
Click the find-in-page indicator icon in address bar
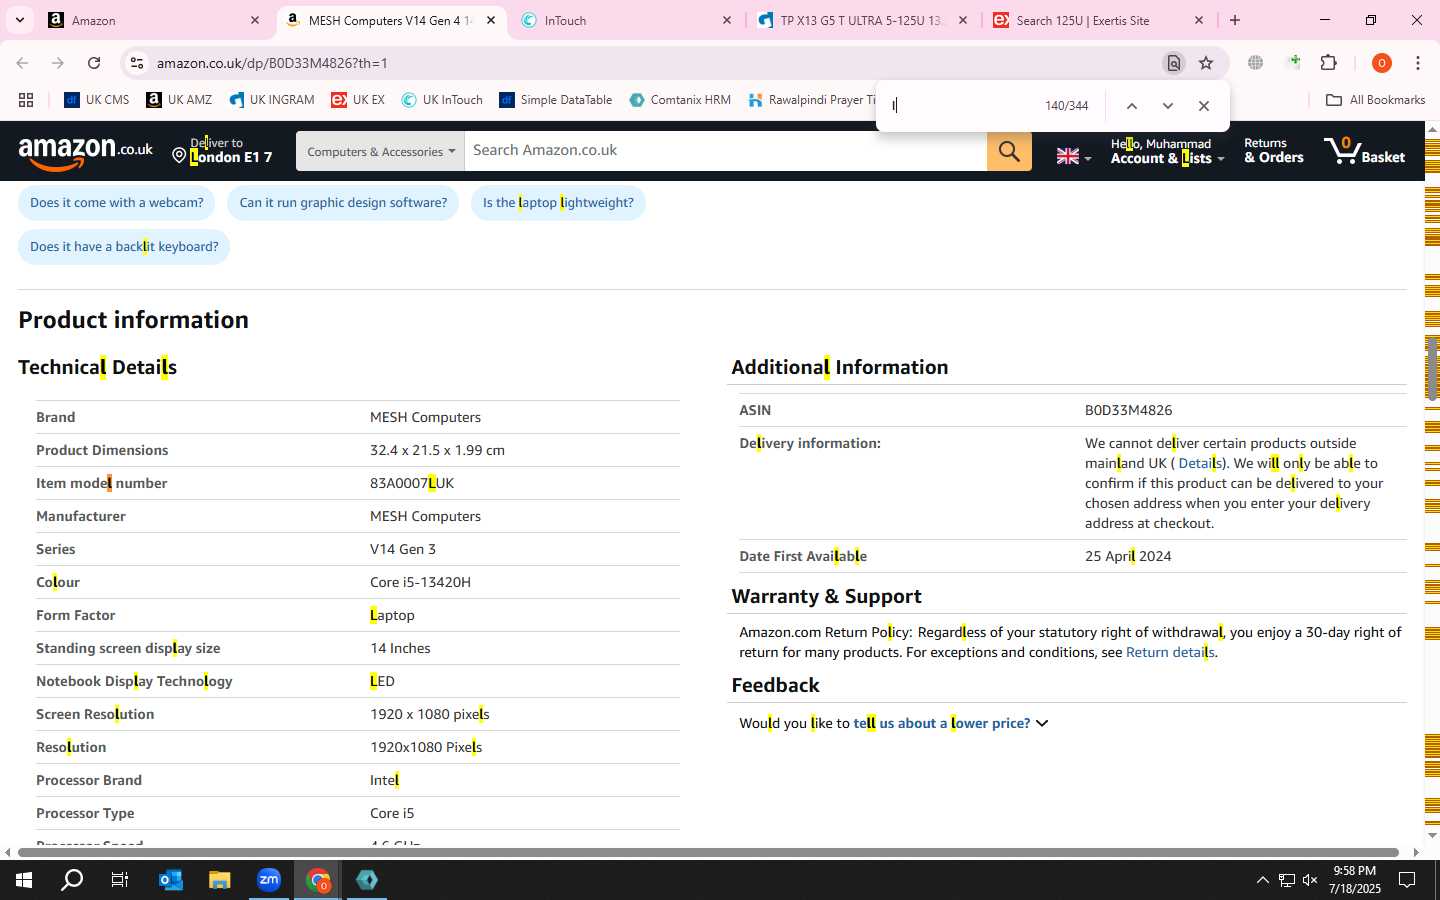point(1174,63)
